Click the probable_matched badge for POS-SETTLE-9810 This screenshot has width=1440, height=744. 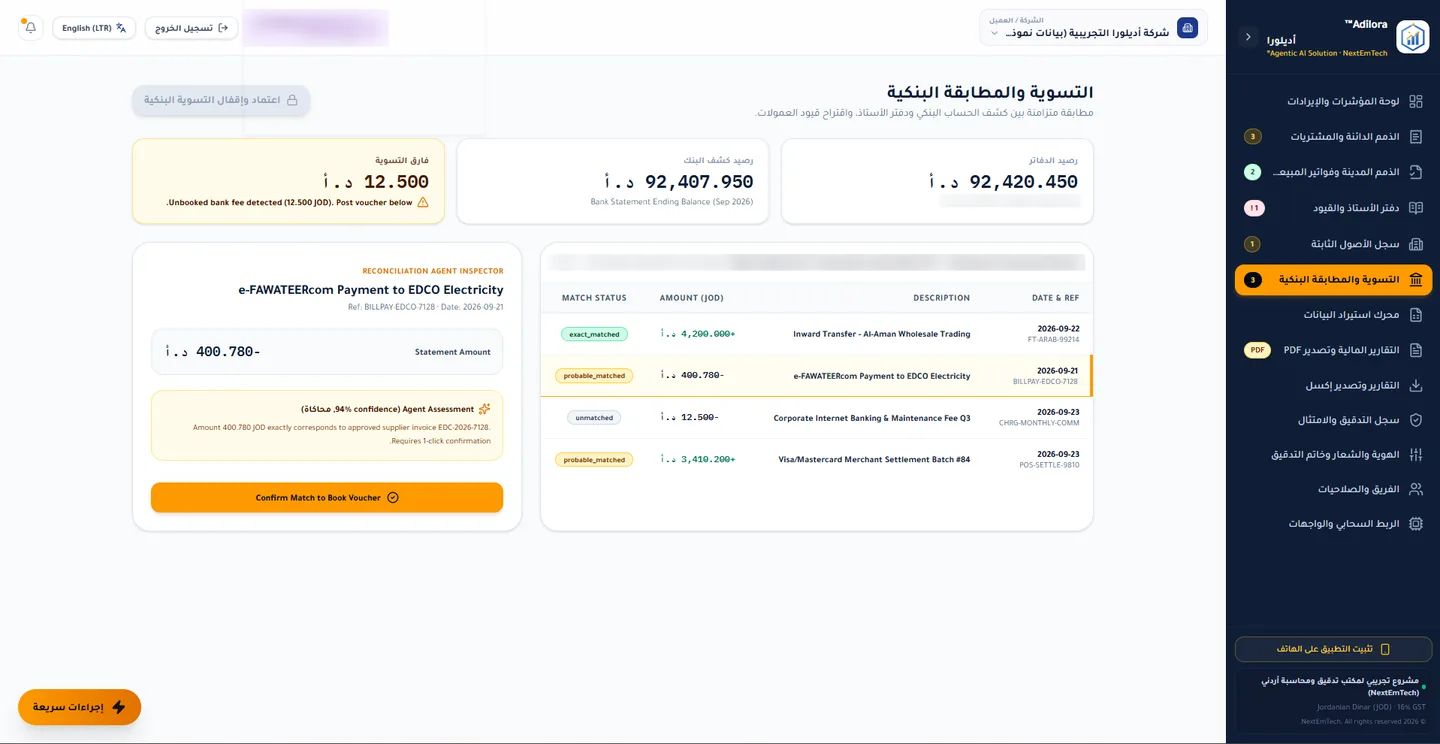pyautogui.click(x=594, y=460)
